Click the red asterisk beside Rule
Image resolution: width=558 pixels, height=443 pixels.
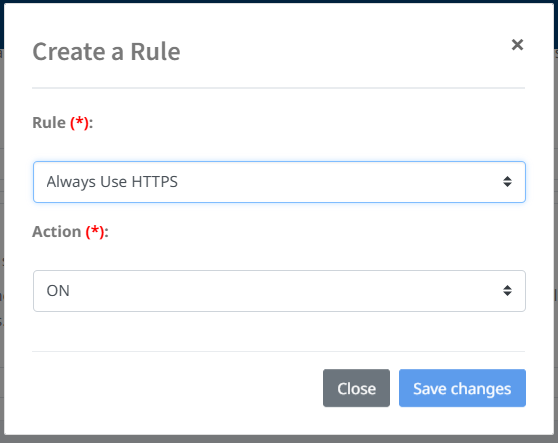coord(79,121)
